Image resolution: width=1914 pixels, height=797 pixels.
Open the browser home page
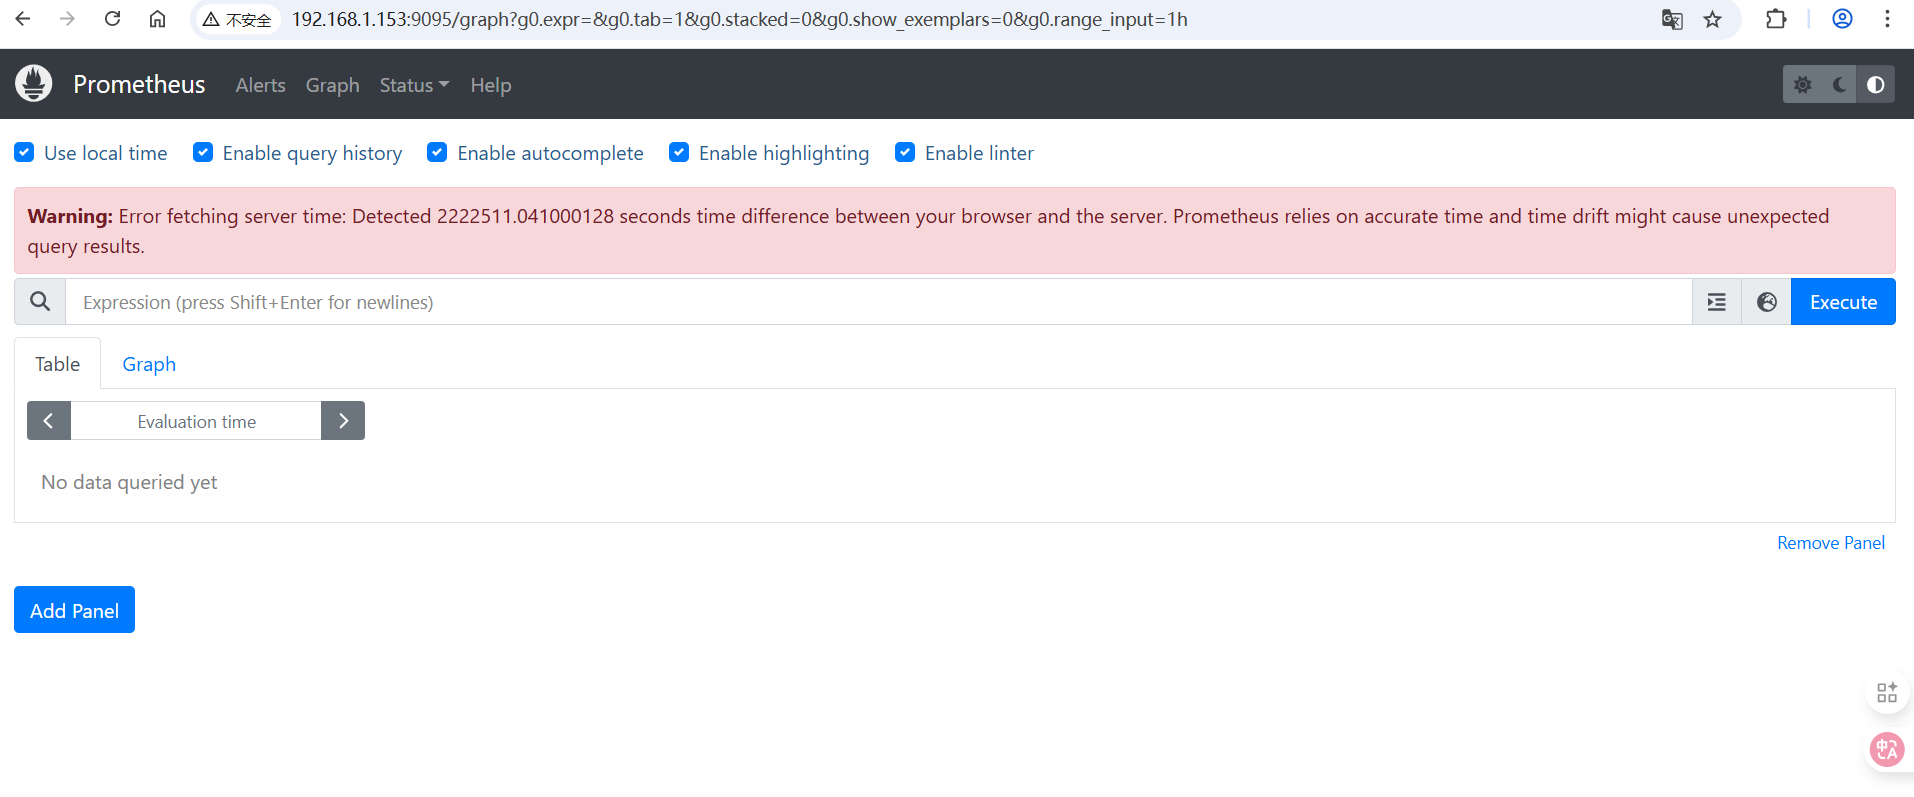click(x=158, y=19)
